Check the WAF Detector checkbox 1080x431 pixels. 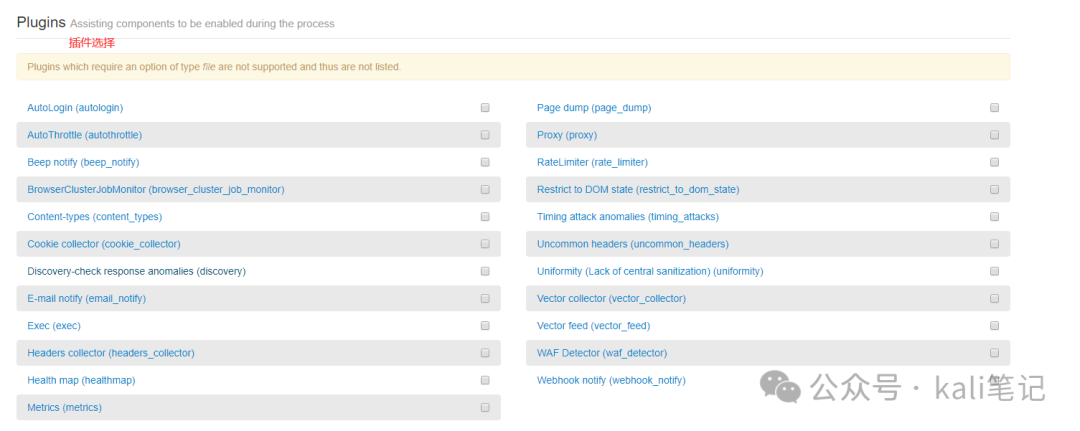994,353
